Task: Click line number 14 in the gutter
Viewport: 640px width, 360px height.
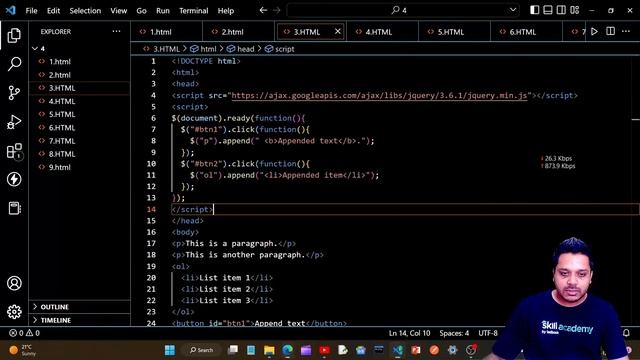Action: click(151, 209)
